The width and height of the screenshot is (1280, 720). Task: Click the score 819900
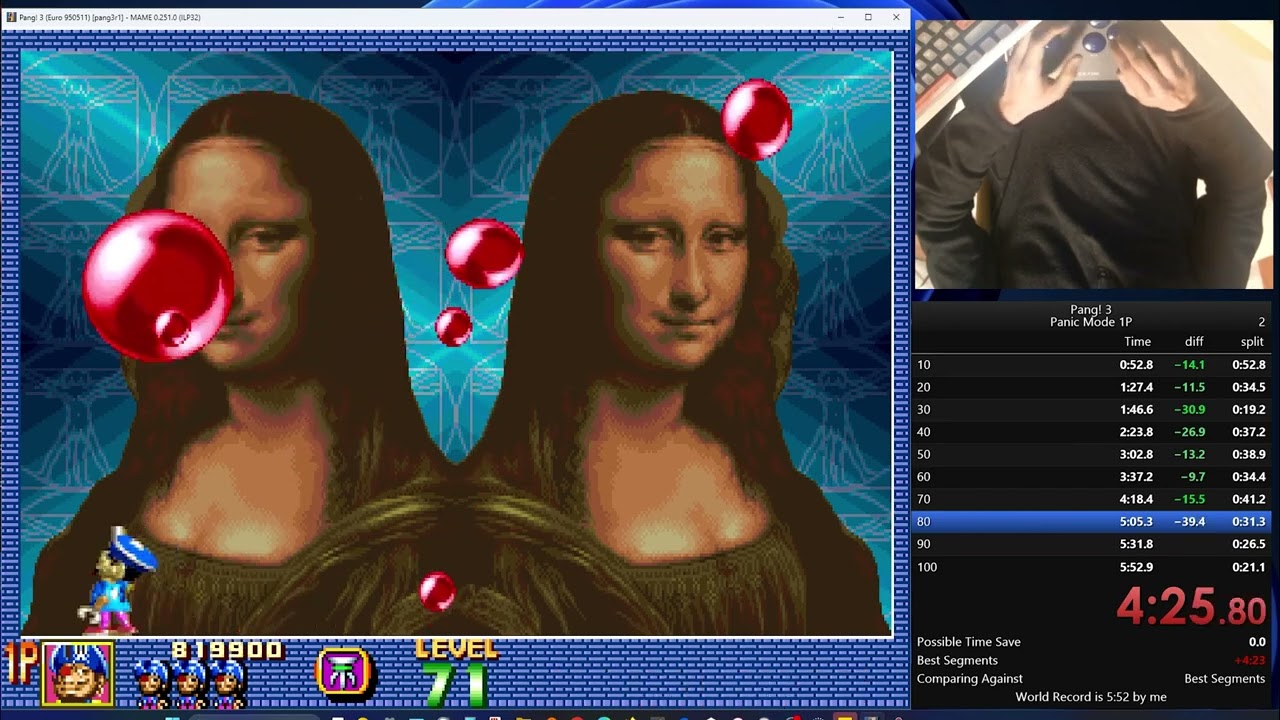pyautogui.click(x=227, y=651)
